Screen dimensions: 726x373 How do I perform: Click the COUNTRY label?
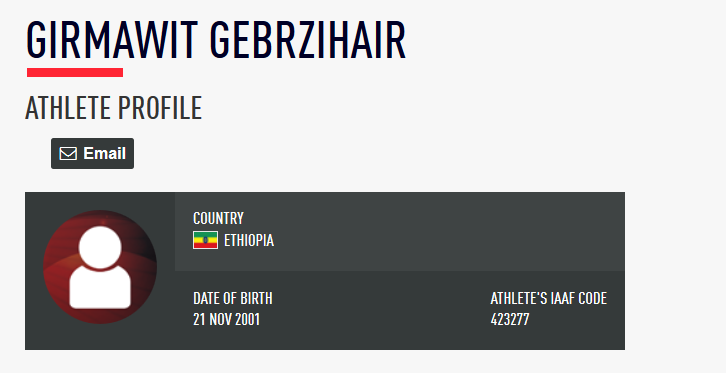point(218,218)
